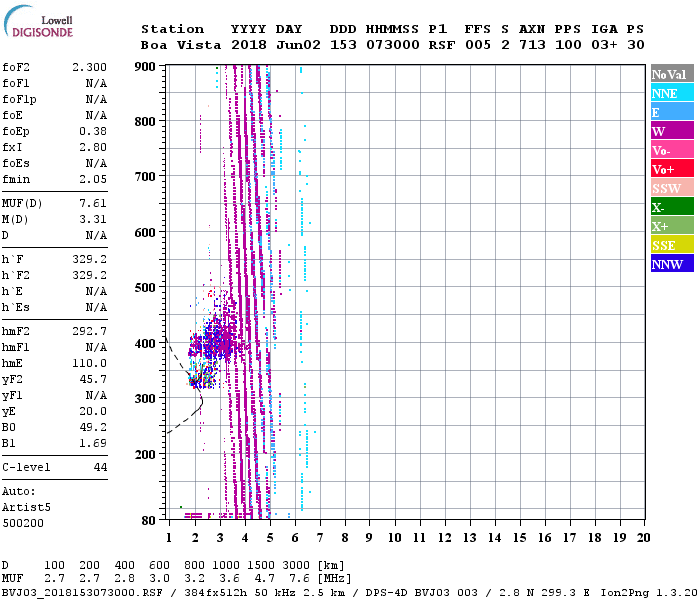This screenshot has width=700, height=600.
Task: Select the SSE yellow legend swatch
Action: pos(672,245)
